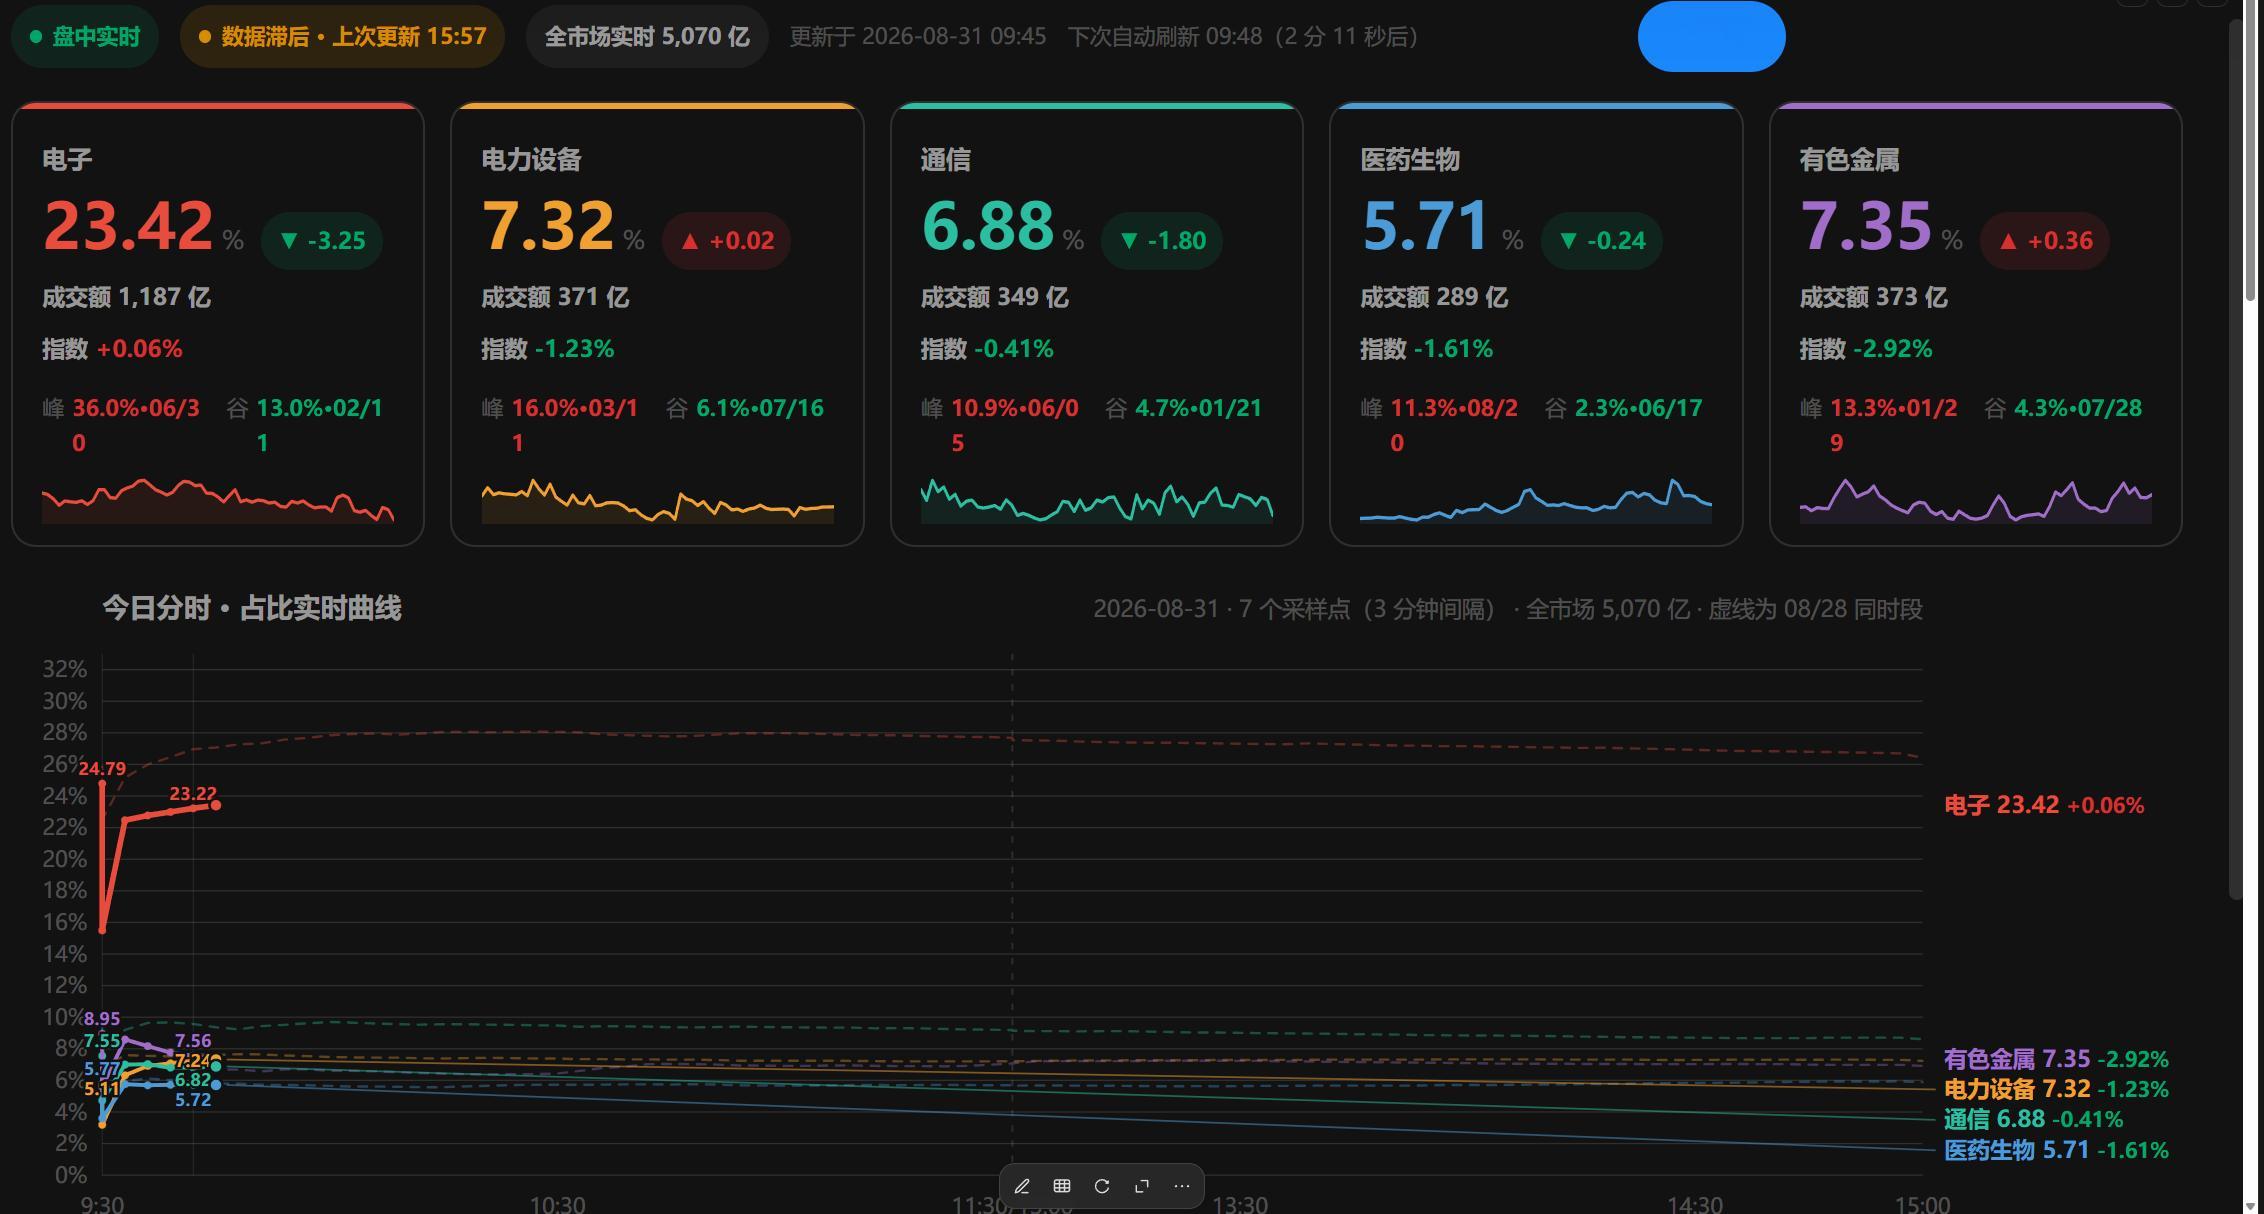Click the +0.02 change badge
The height and width of the screenshot is (1214, 2264).
(x=726, y=240)
